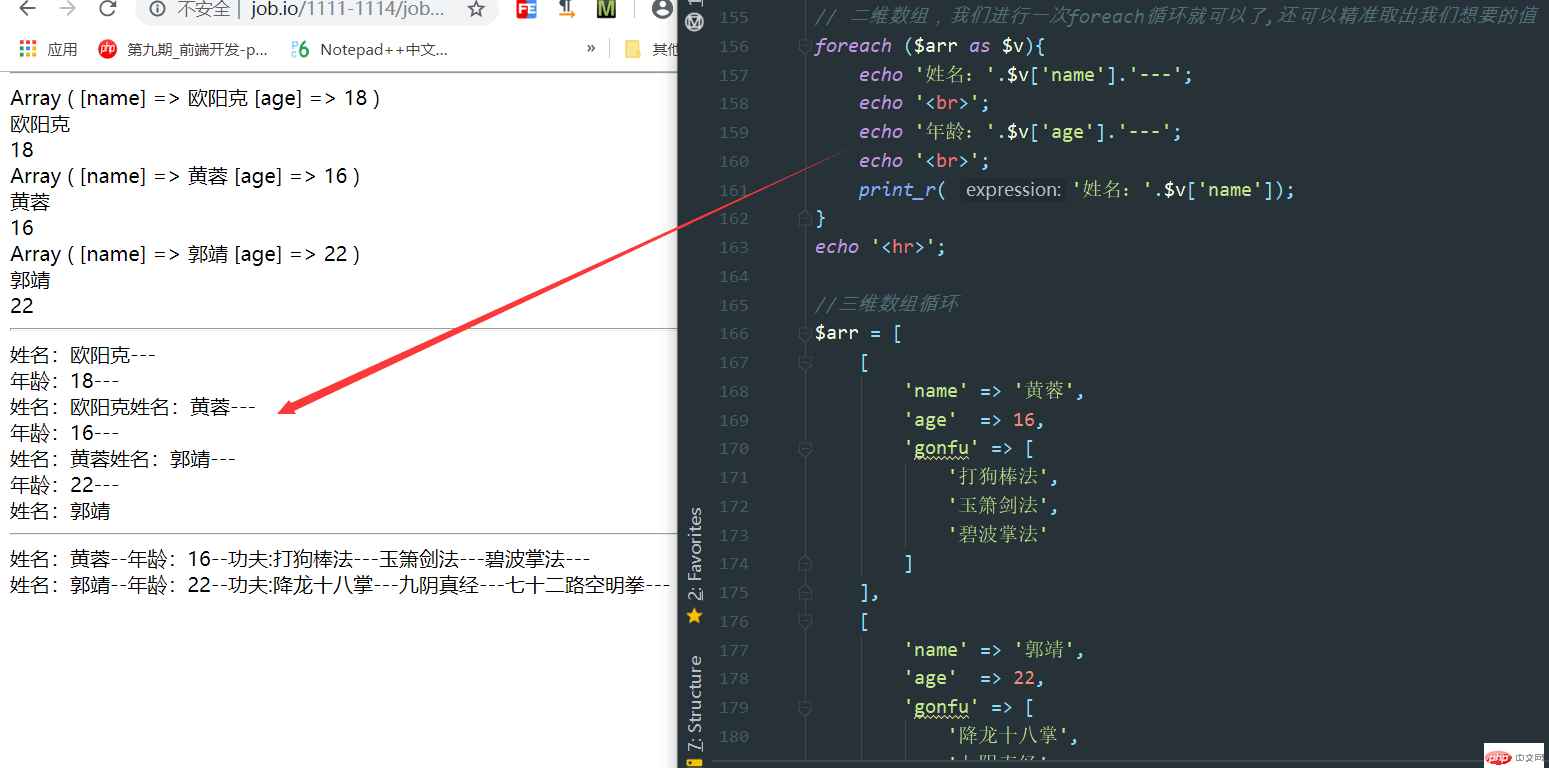
Task: Click the '碧波掌法' string in code
Action: click(x=998, y=535)
